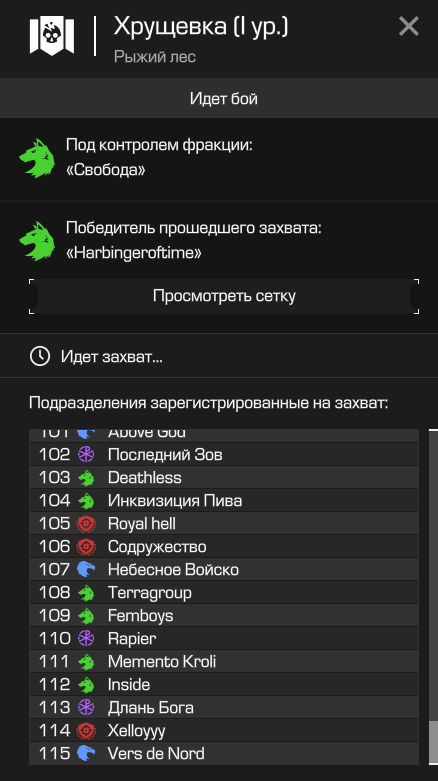Click the purple faction icon for Последний Зов
The width and height of the screenshot is (438, 781).
point(86,454)
